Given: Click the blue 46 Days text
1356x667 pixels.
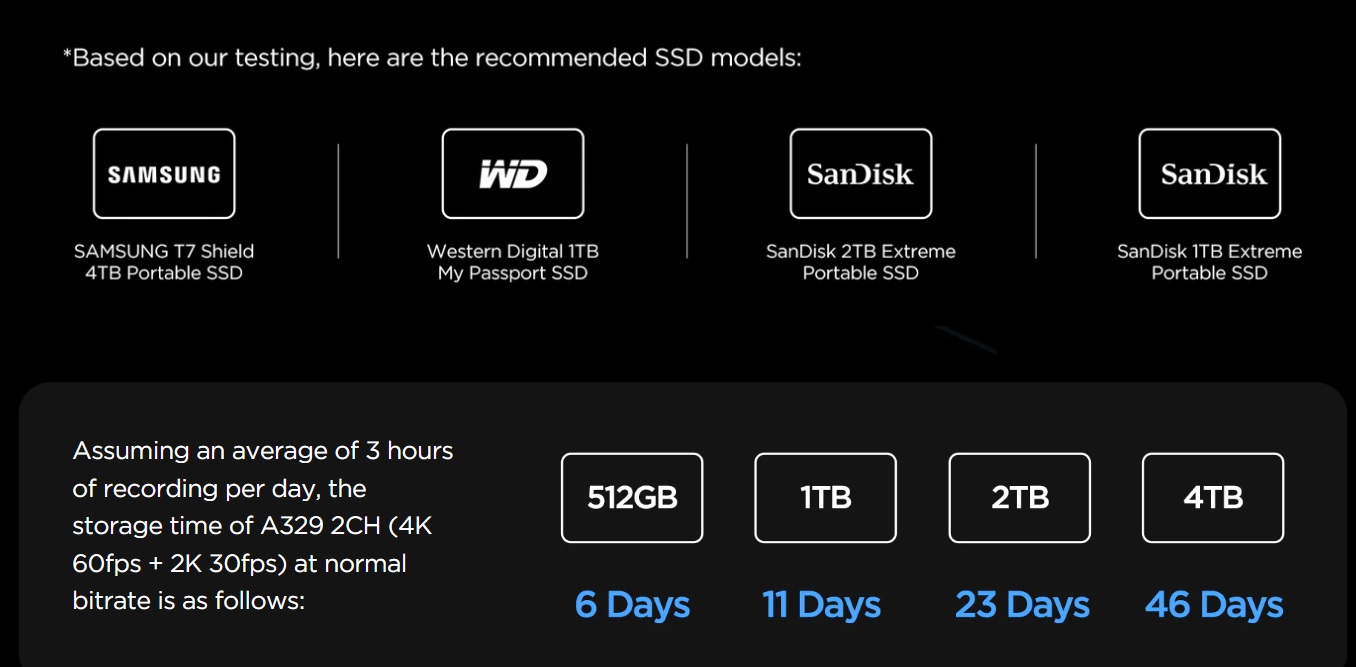Looking at the screenshot, I should click(1214, 605).
